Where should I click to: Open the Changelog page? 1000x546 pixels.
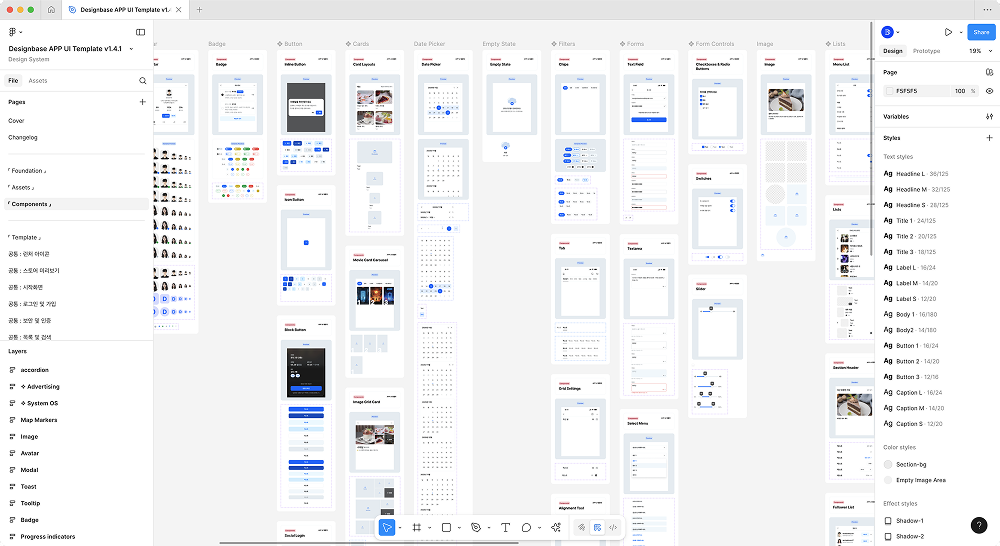(23, 137)
